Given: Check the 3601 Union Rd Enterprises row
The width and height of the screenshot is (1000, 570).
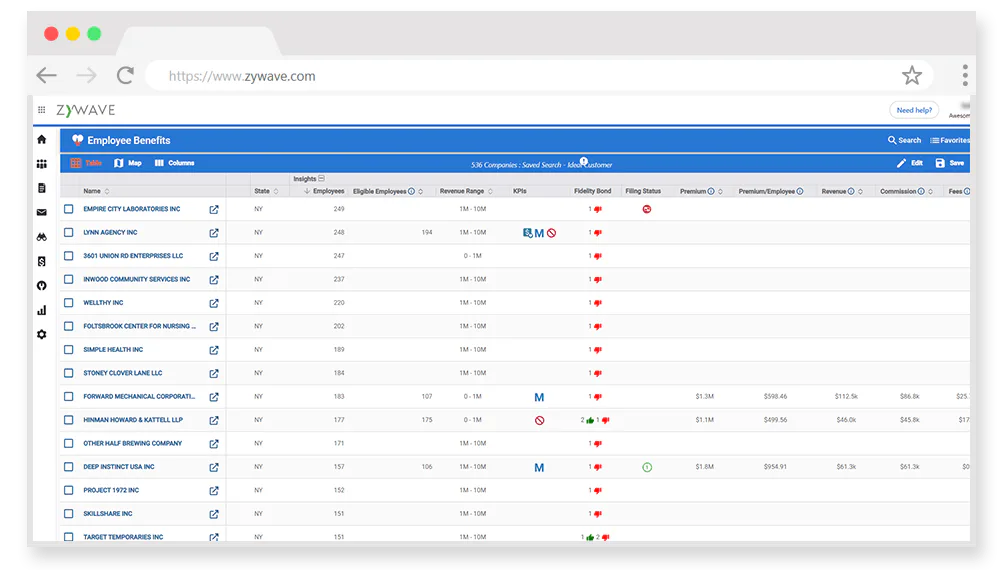Looking at the screenshot, I should [x=69, y=256].
